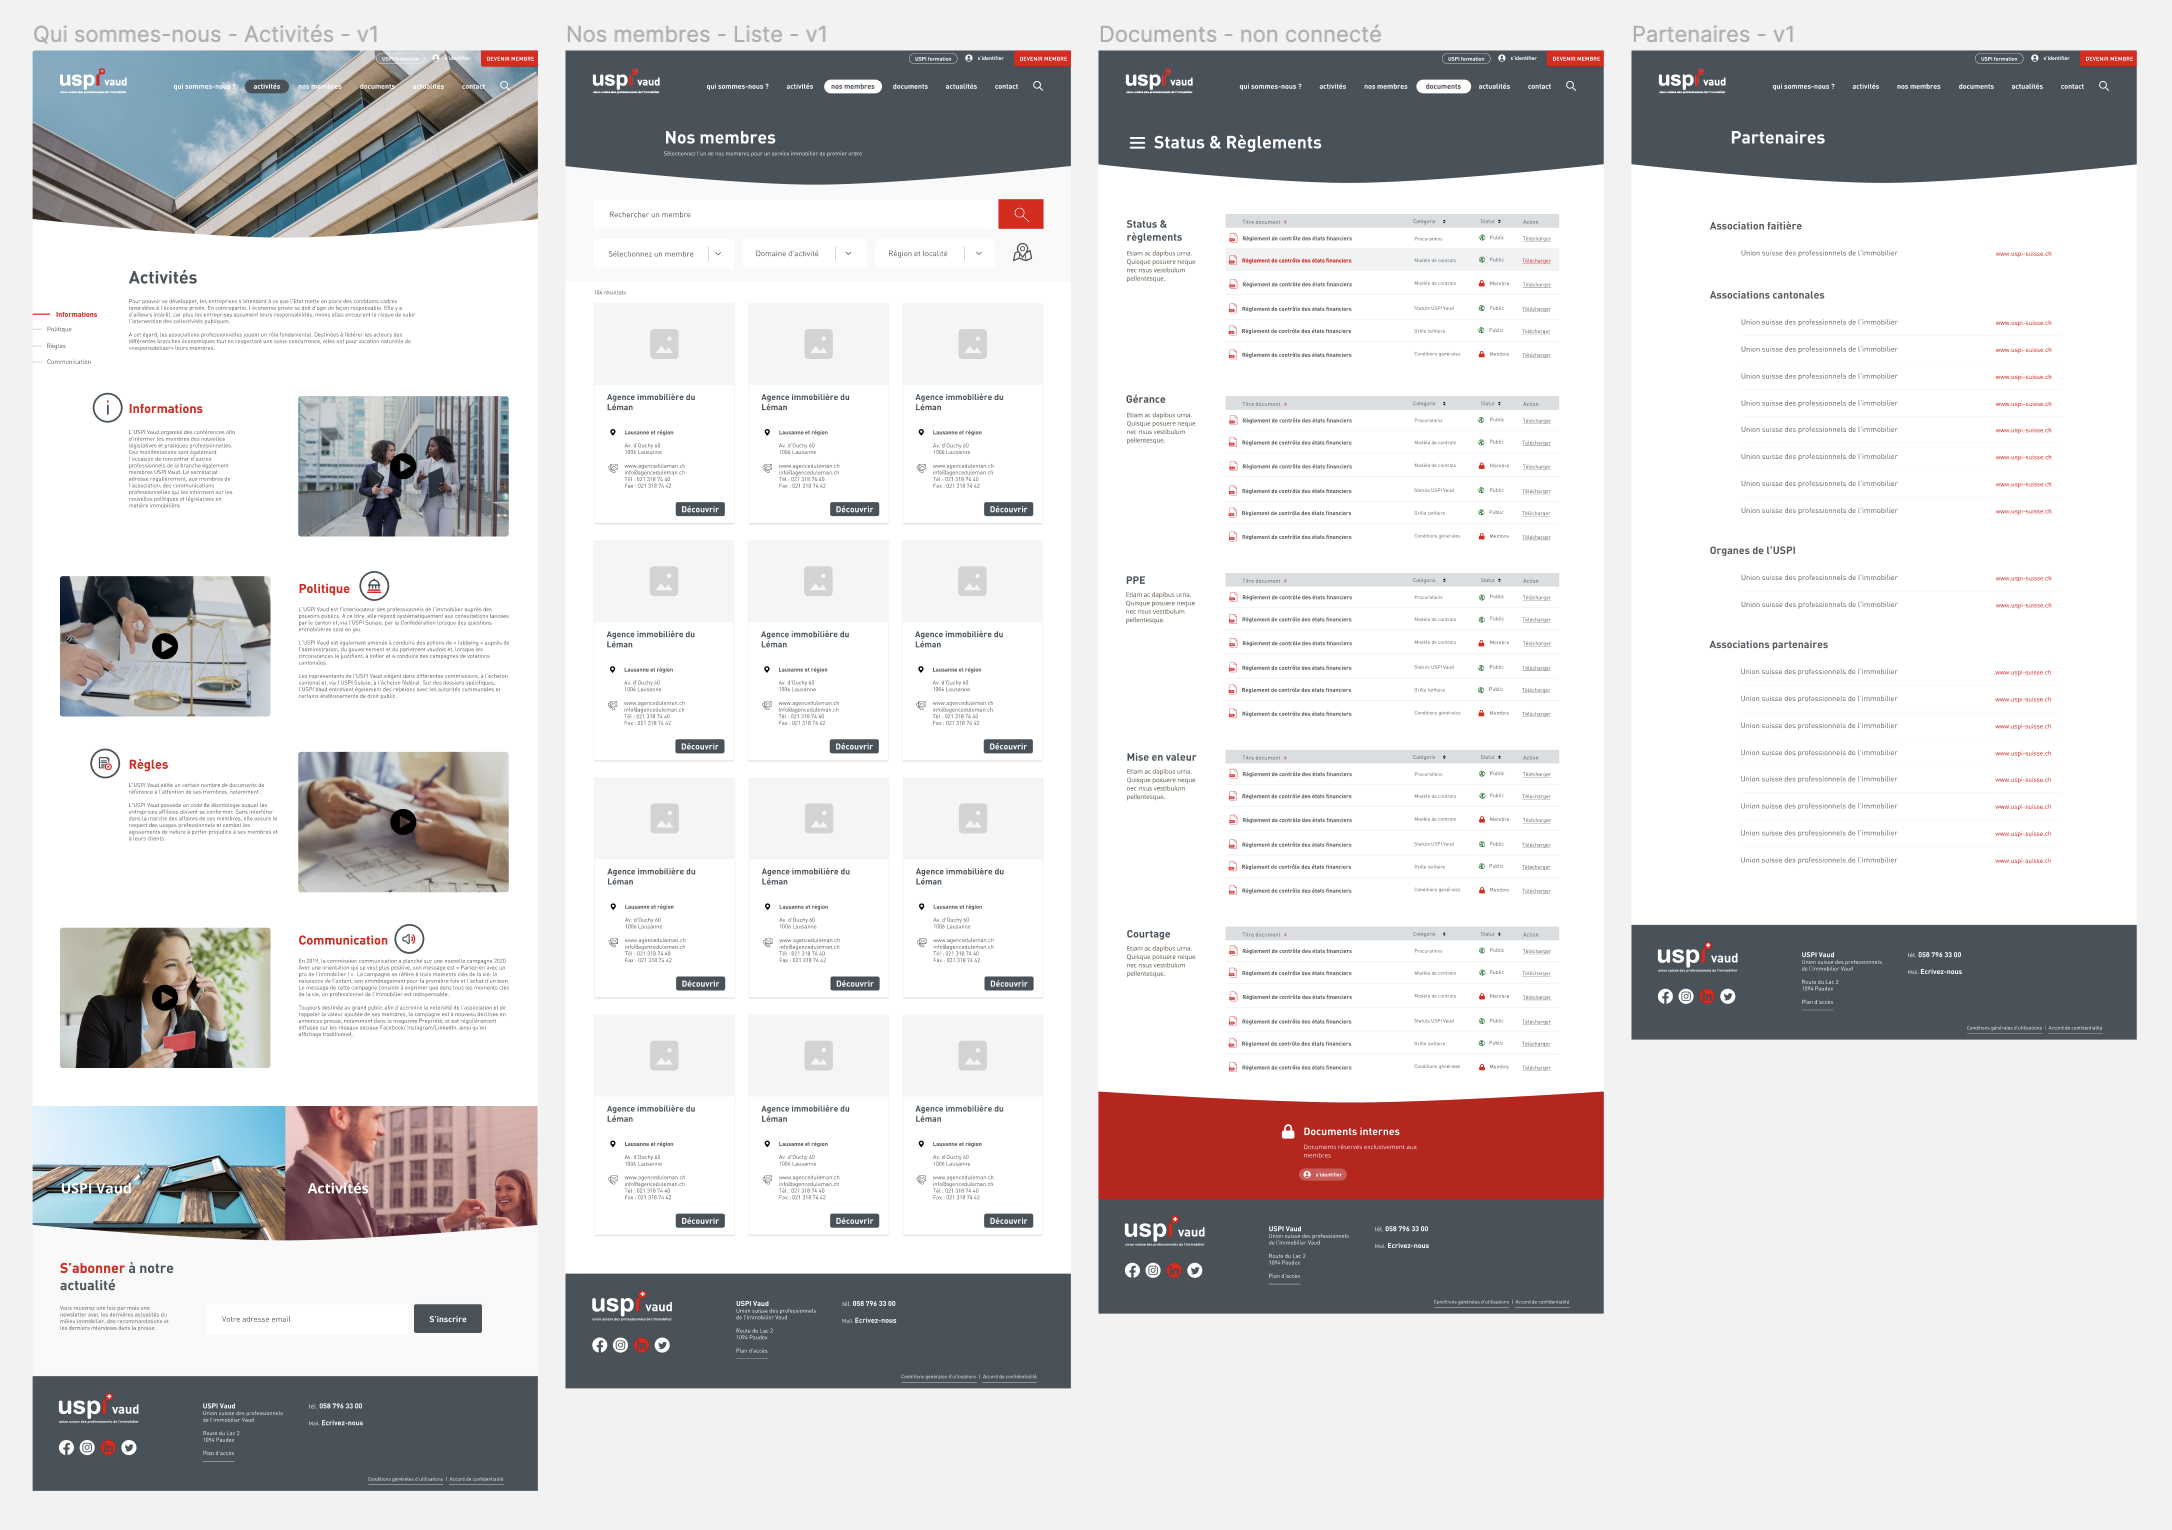
Task: Click s'identifier button in the red Documents internes banner
Action: coord(1323,1175)
